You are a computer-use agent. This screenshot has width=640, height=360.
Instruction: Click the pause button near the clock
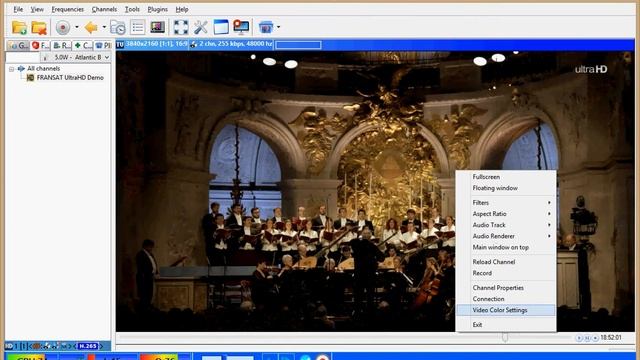click(587, 338)
